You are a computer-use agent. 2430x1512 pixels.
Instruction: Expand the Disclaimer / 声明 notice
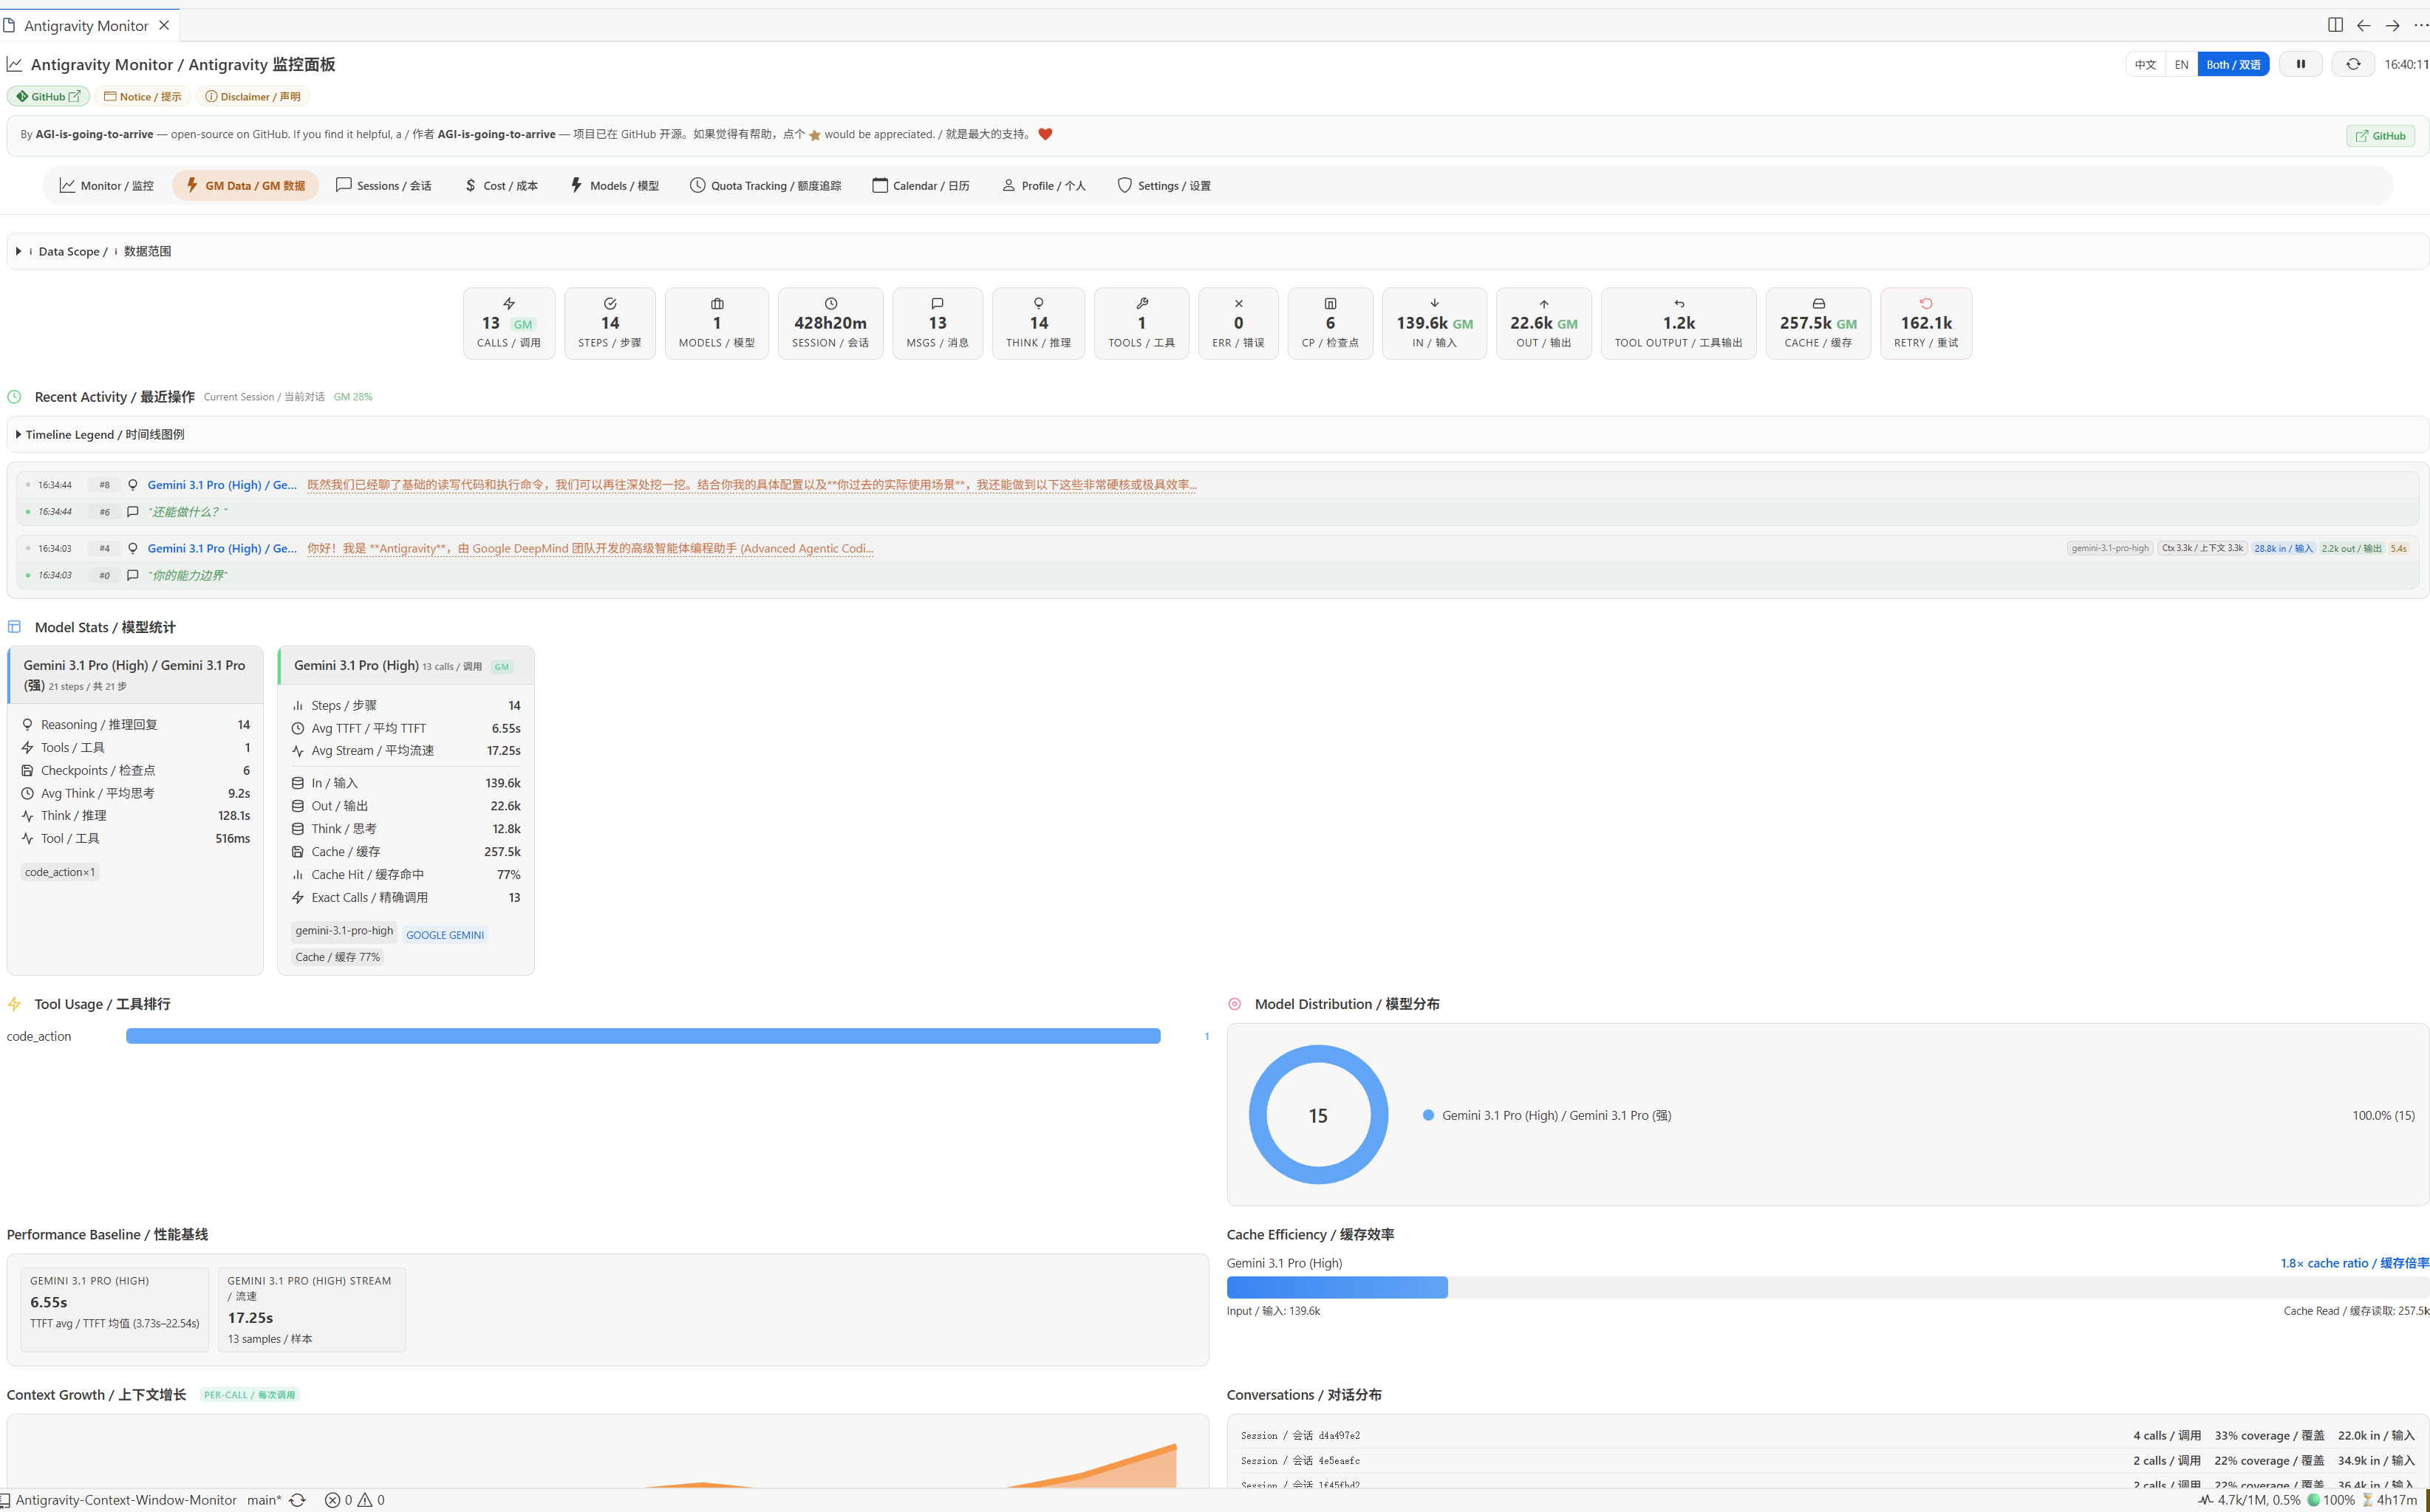[253, 97]
